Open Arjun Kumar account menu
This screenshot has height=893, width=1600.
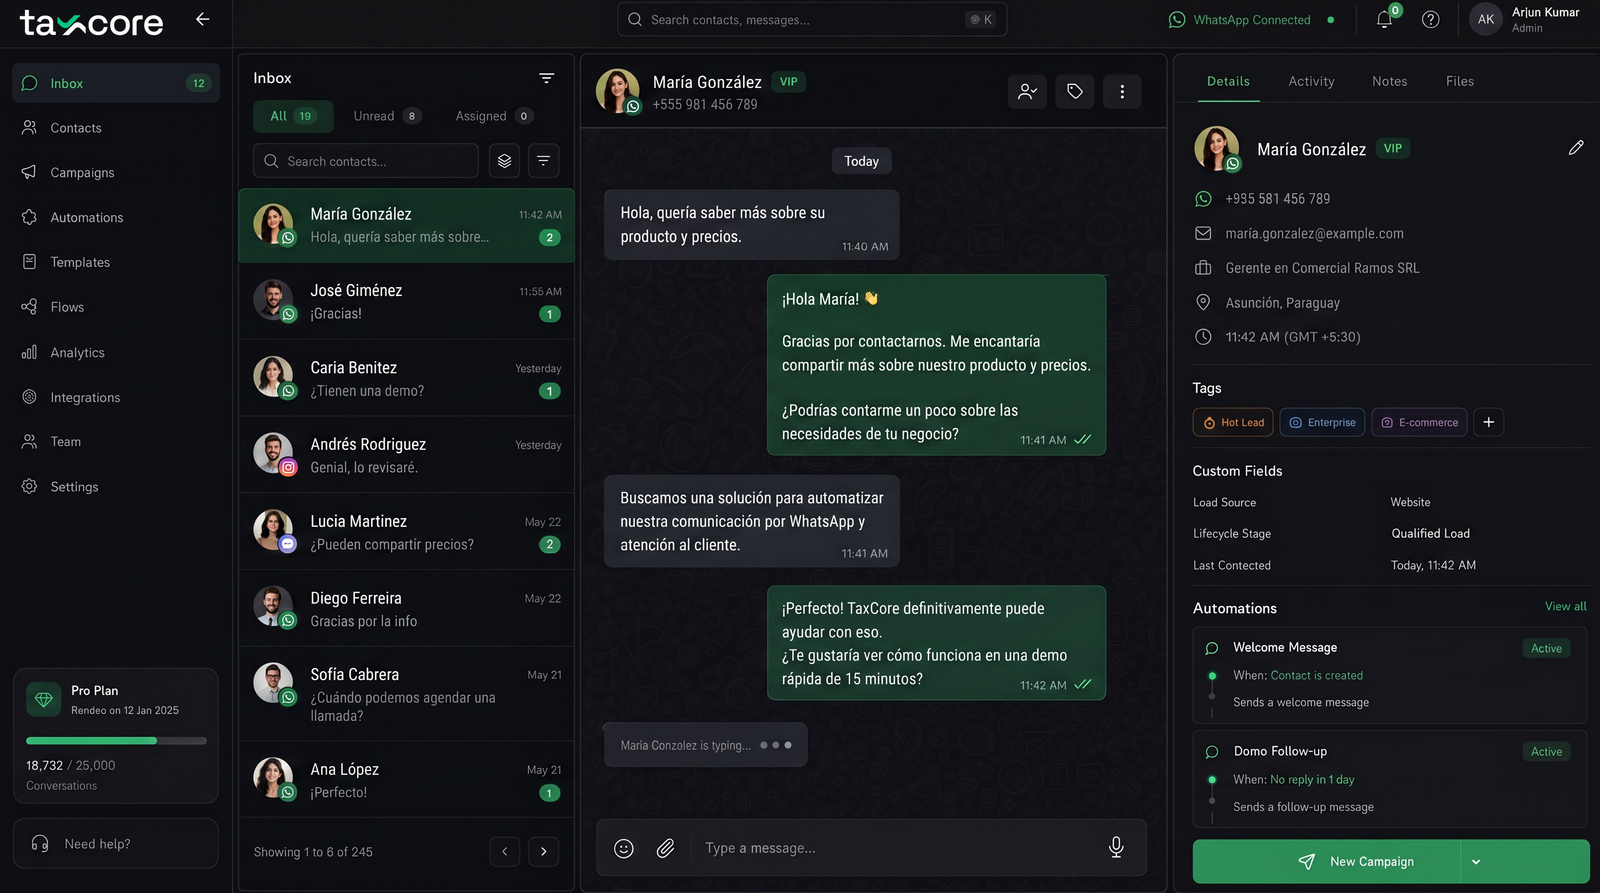[1525, 19]
